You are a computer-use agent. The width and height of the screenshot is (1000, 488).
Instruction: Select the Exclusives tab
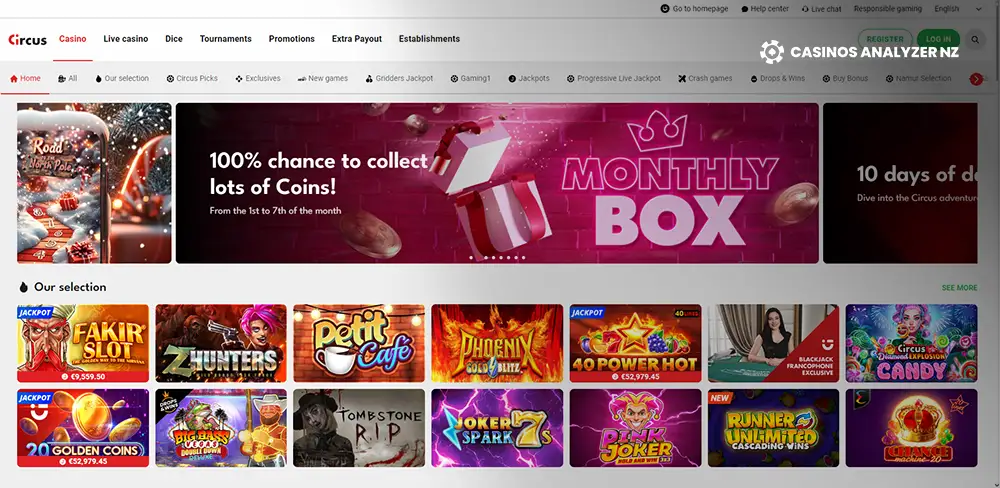pyautogui.click(x=258, y=78)
